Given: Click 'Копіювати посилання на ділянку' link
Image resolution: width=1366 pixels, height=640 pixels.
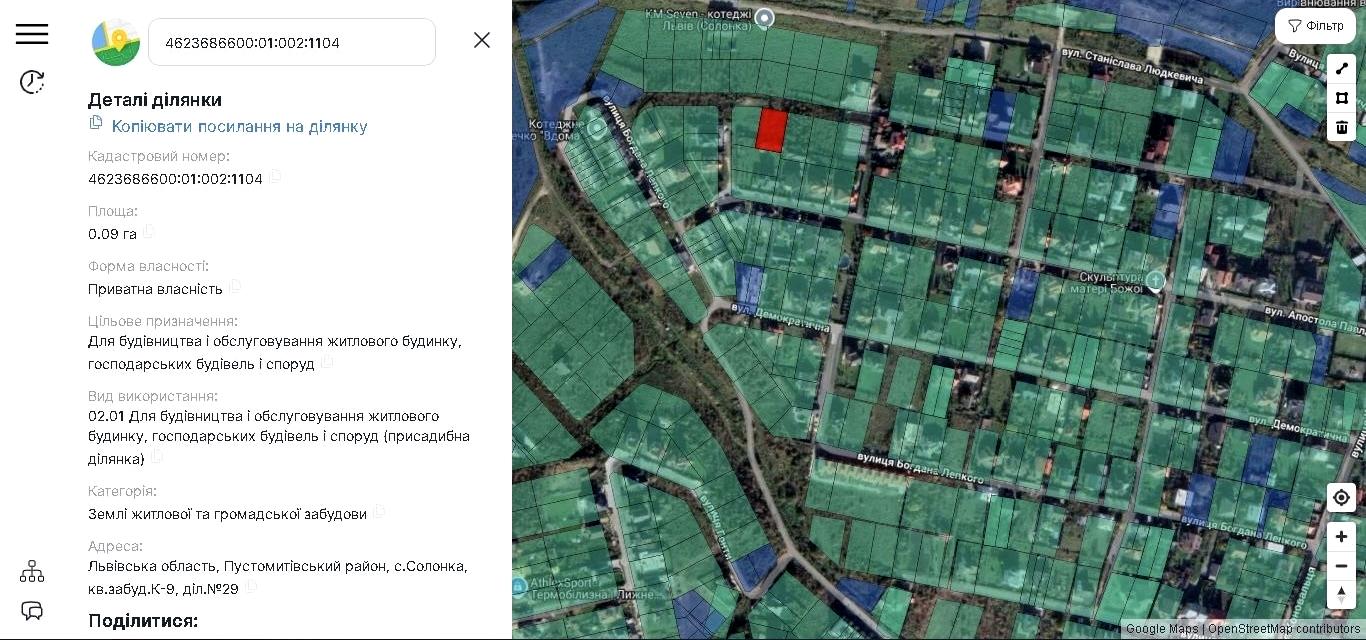Looking at the screenshot, I should click(x=239, y=126).
